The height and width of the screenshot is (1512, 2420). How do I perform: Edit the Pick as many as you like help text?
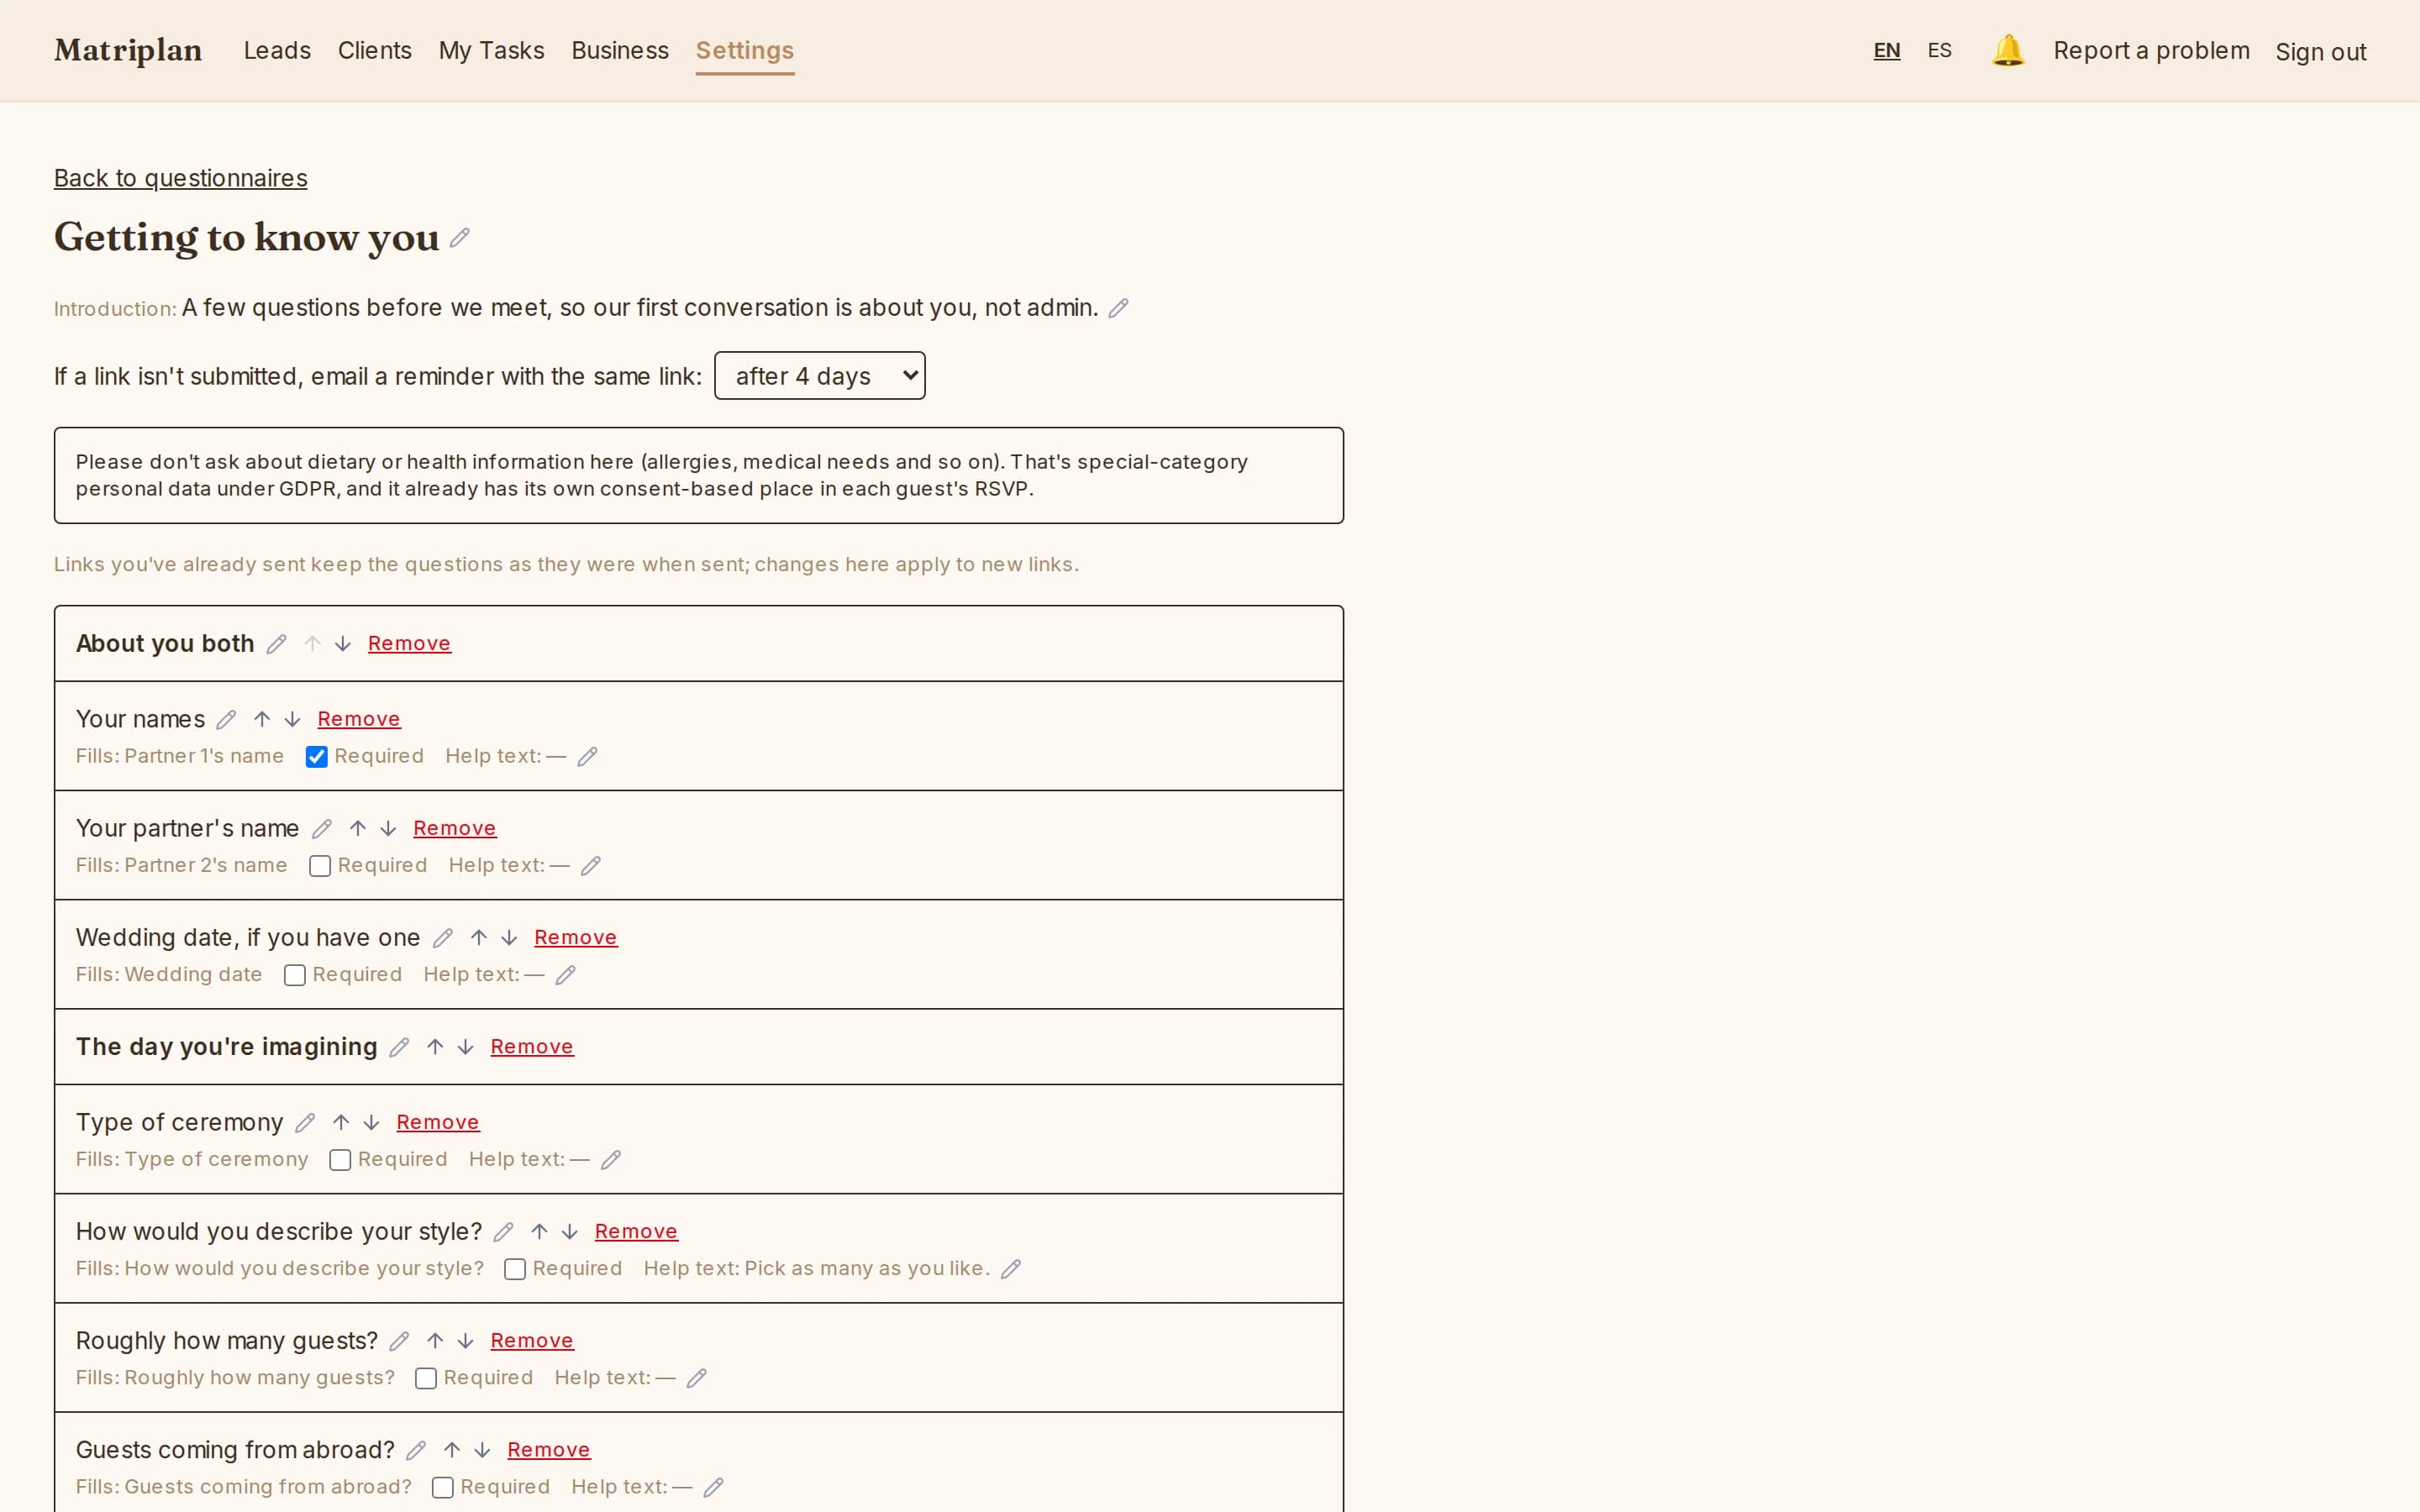coord(1011,1269)
